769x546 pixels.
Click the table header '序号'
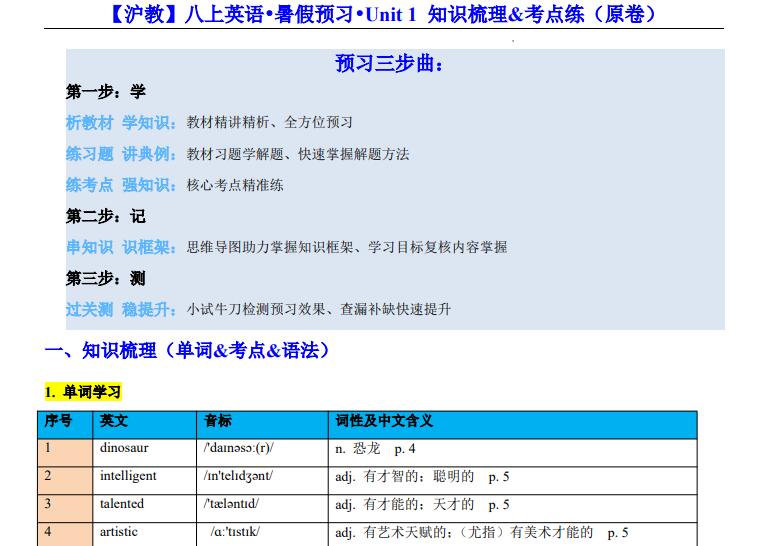click(x=65, y=425)
